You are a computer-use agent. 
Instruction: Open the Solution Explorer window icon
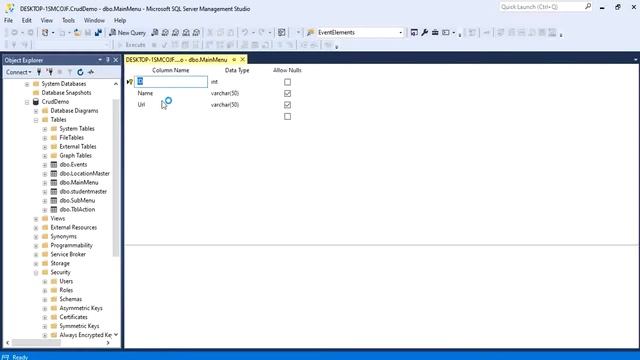(x=414, y=33)
